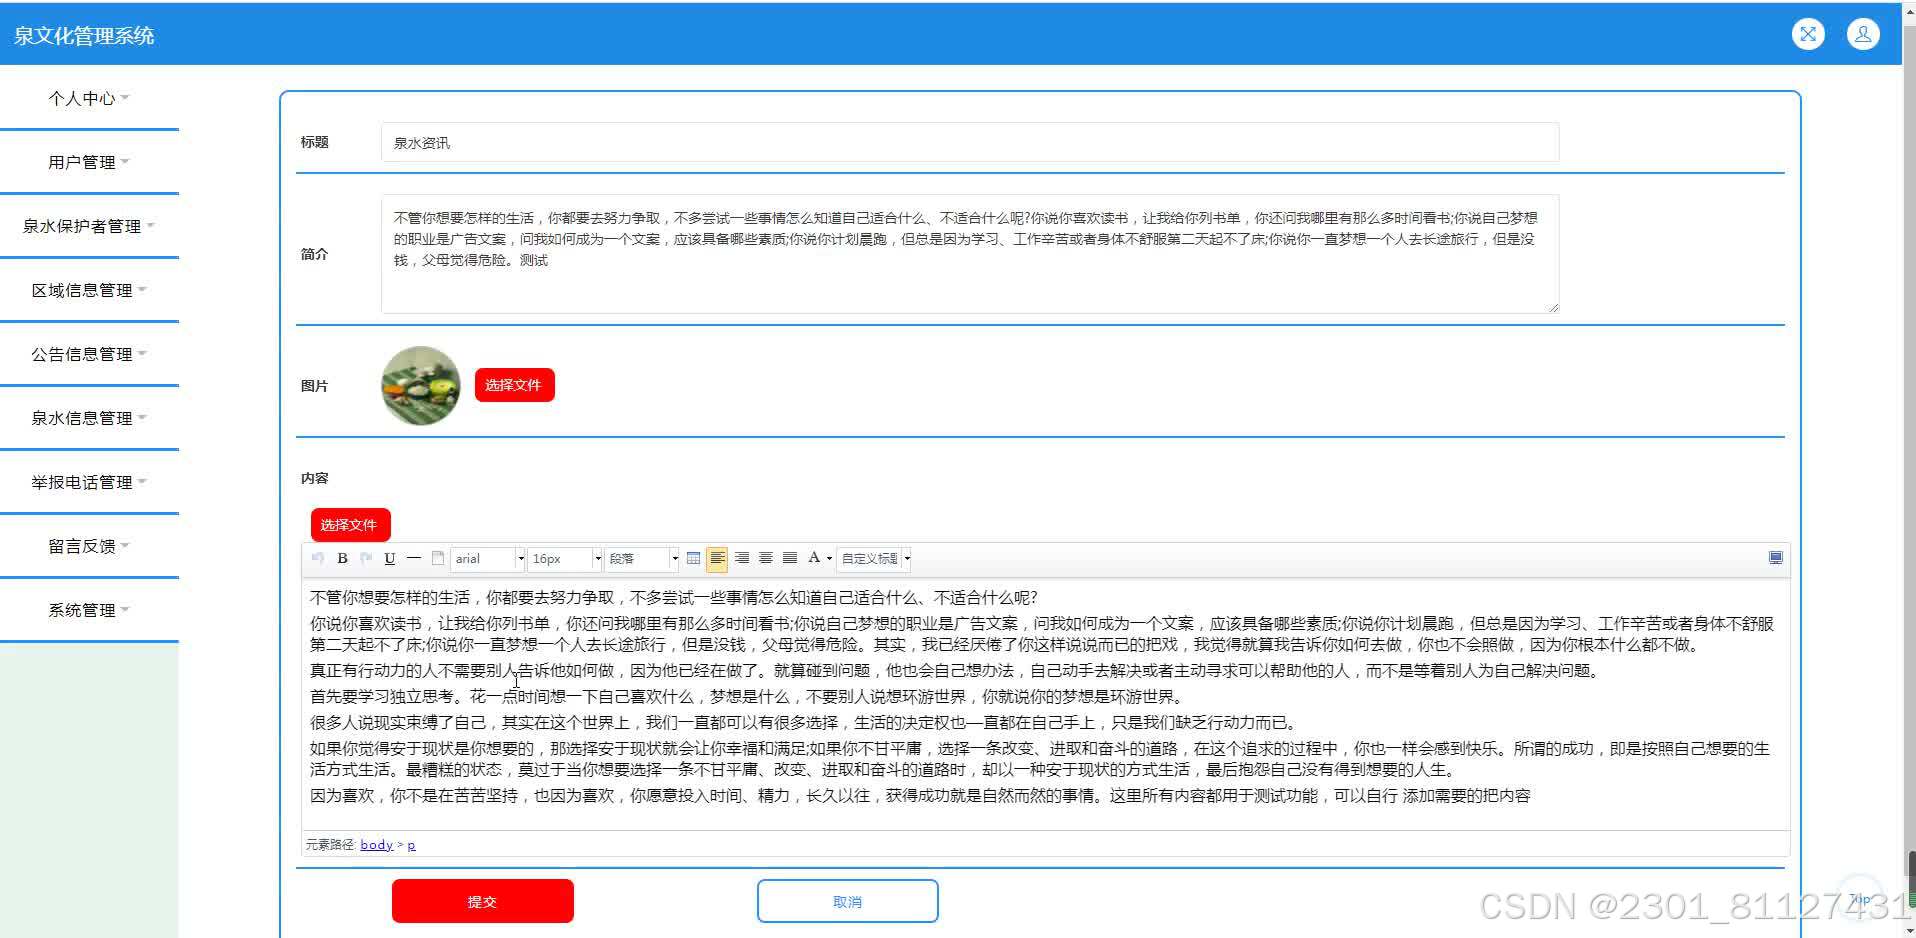Click the Top back-to-top button
1916x938 pixels.
click(1860, 899)
